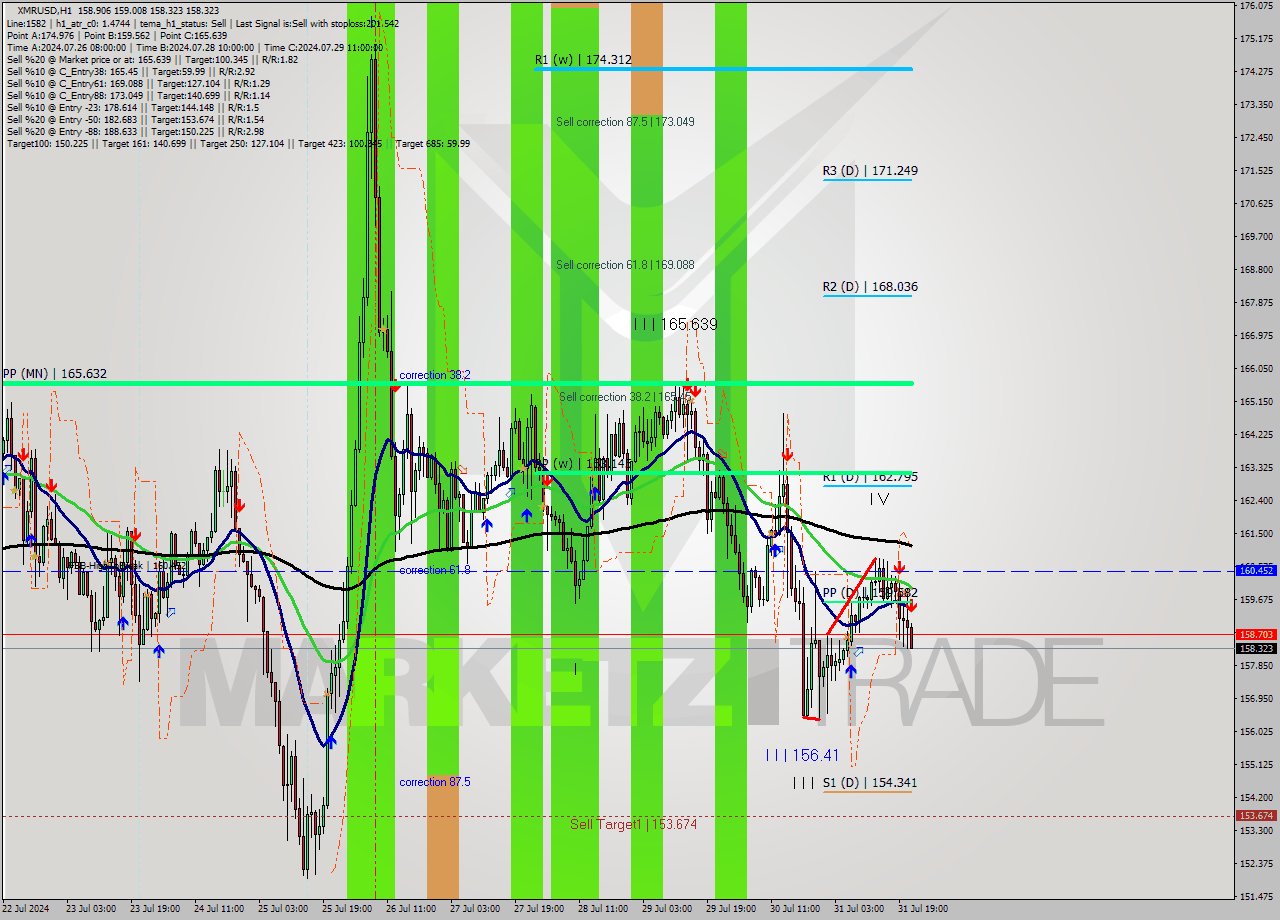Click the blue 'correction 87.5' label
This screenshot has width=1280, height=920.
click(435, 782)
